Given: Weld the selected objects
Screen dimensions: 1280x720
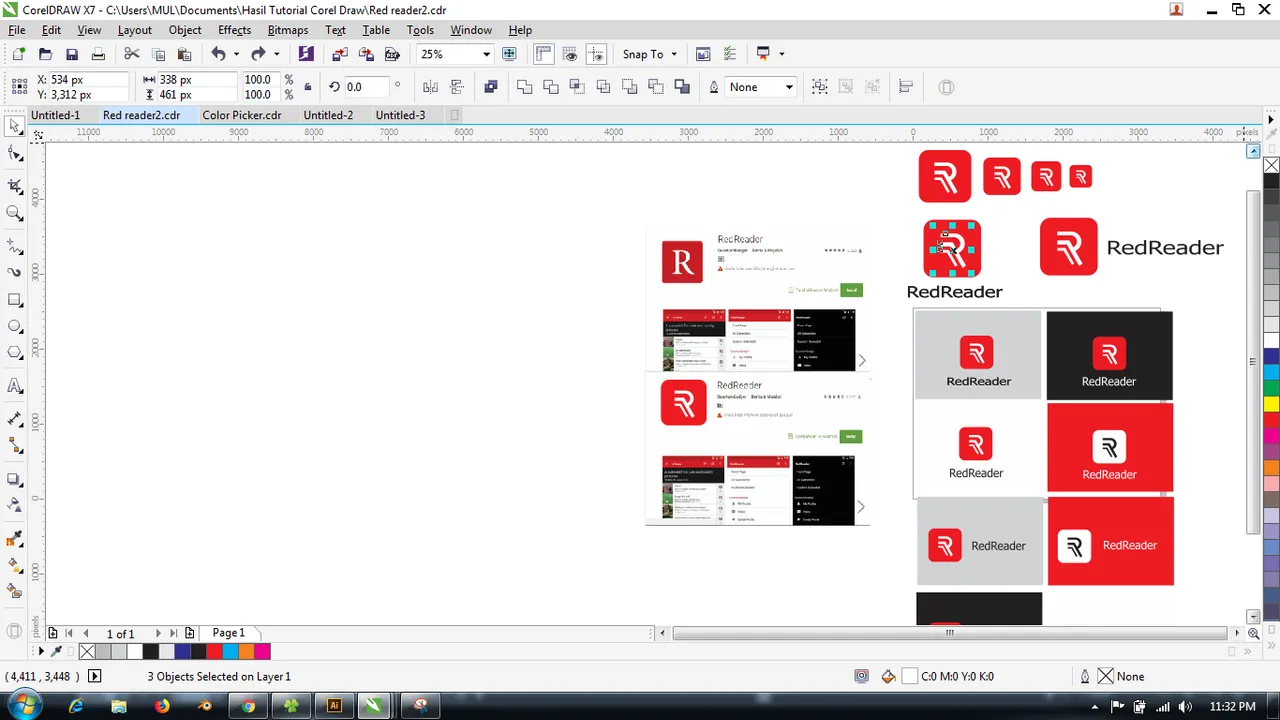Looking at the screenshot, I should 524,87.
